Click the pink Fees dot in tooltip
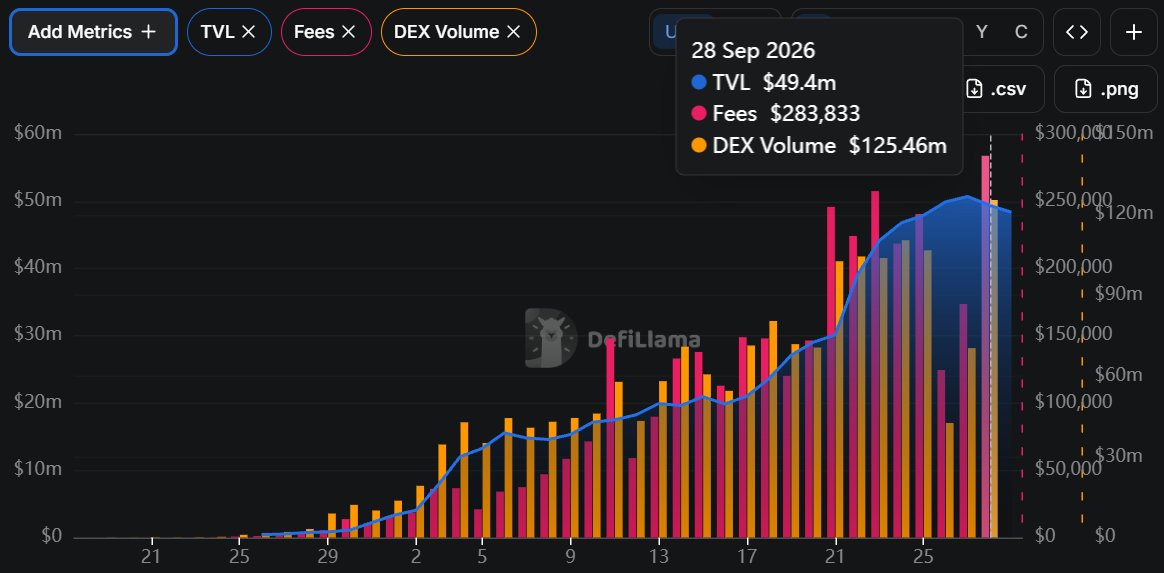Screen dimensions: 1164x573 tap(699, 114)
